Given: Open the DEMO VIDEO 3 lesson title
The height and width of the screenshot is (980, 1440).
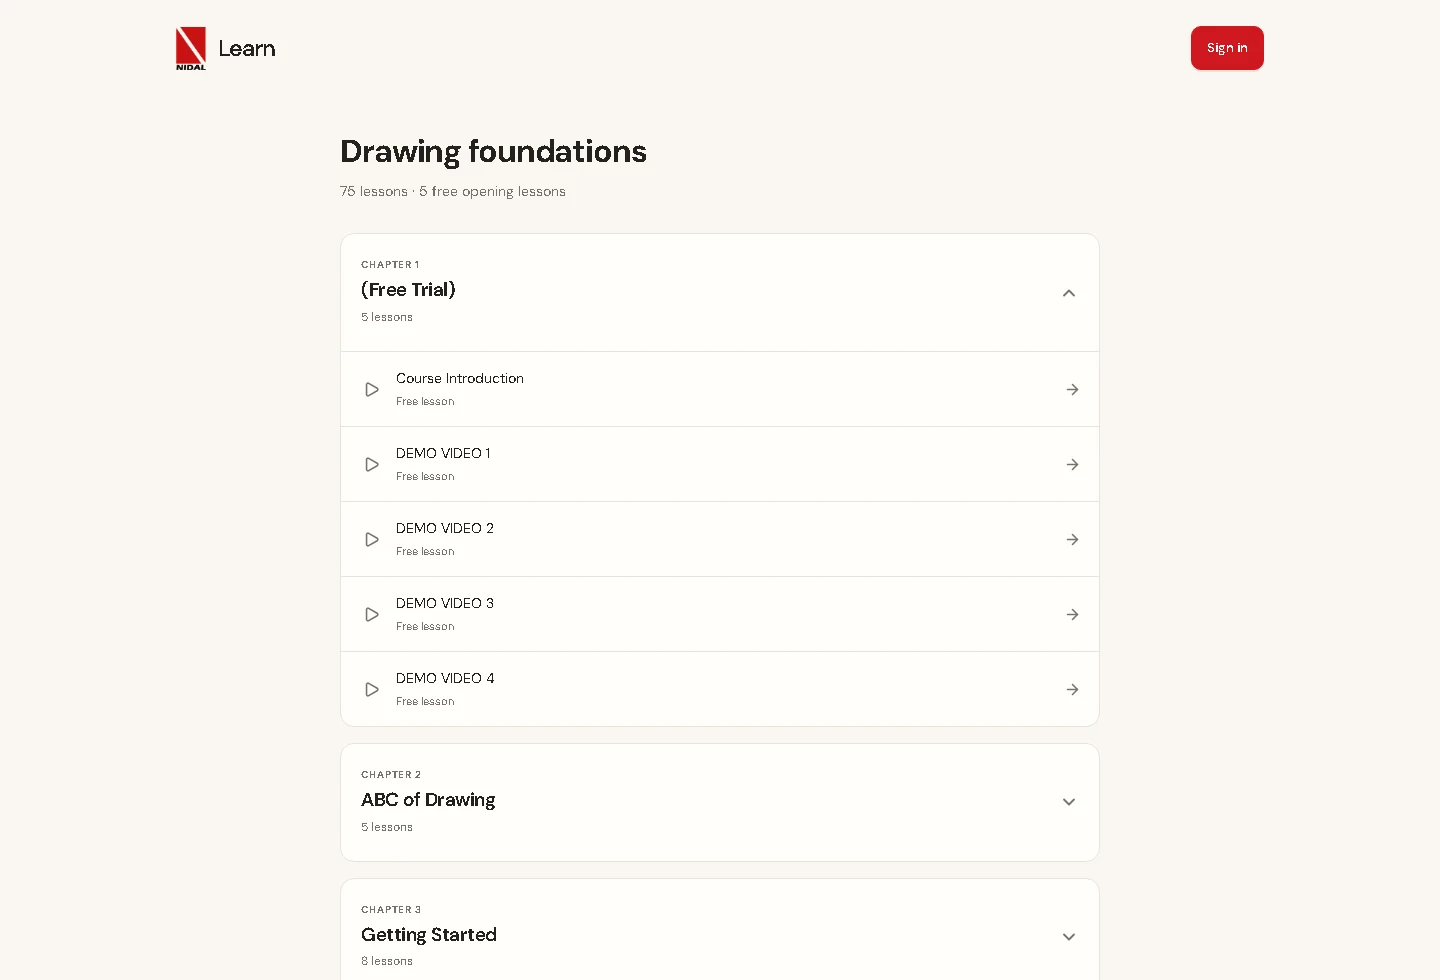Looking at the screenshot, I should click(x=445, y=603).
